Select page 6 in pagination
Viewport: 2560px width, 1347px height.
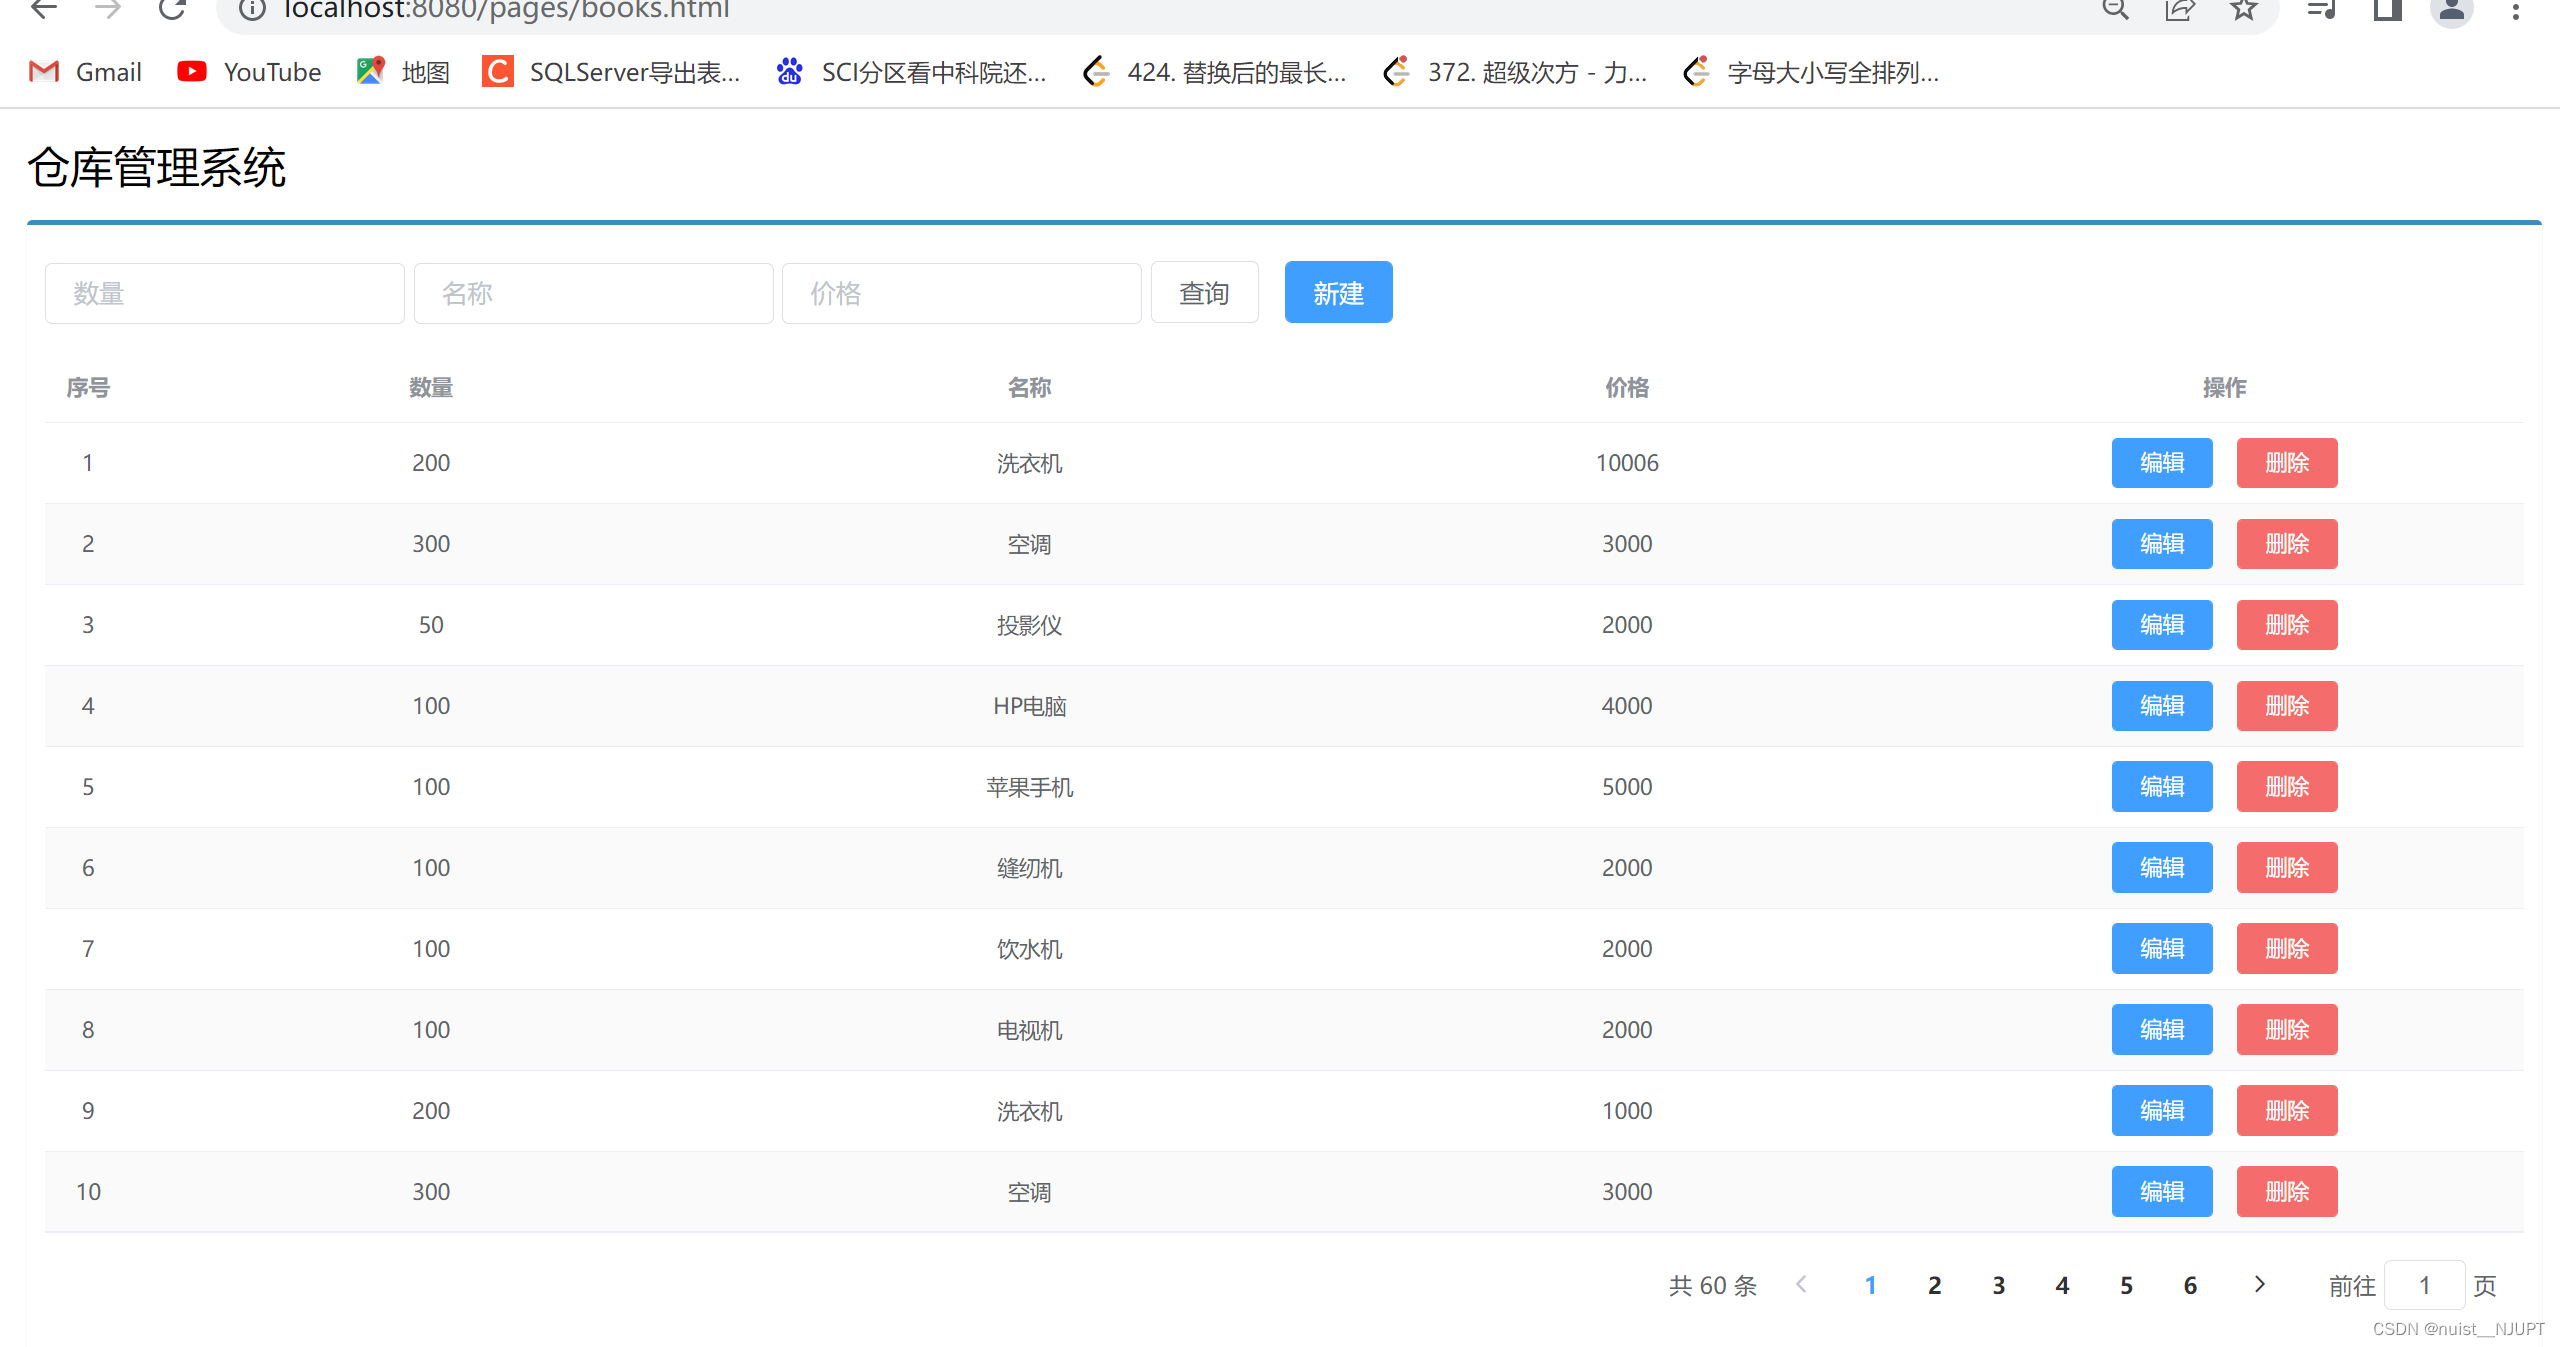point(2190,1285)
